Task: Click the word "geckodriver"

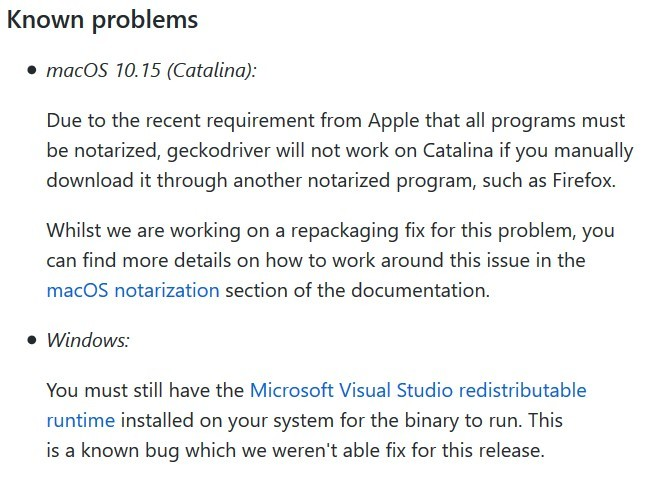Action: (197, 151)
